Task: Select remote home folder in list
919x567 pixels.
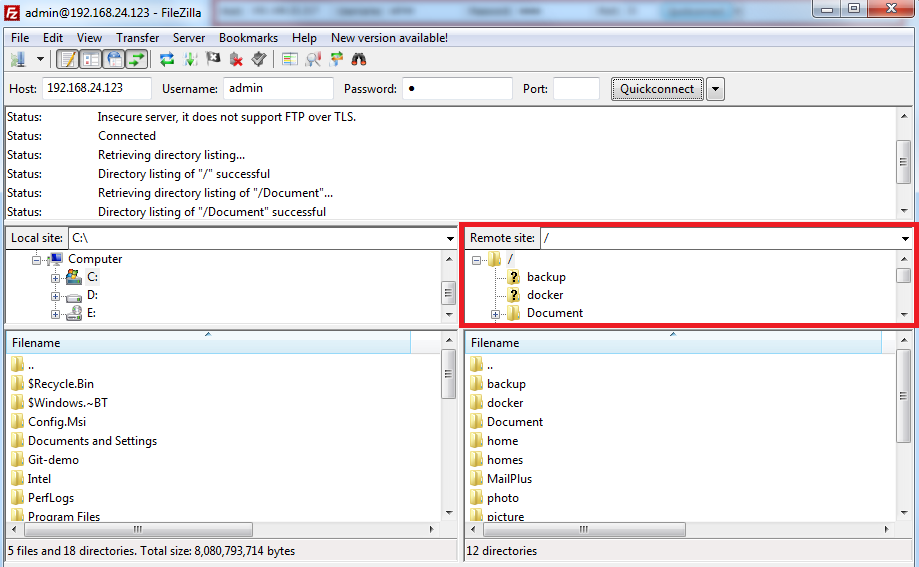Action: (502, 441)
